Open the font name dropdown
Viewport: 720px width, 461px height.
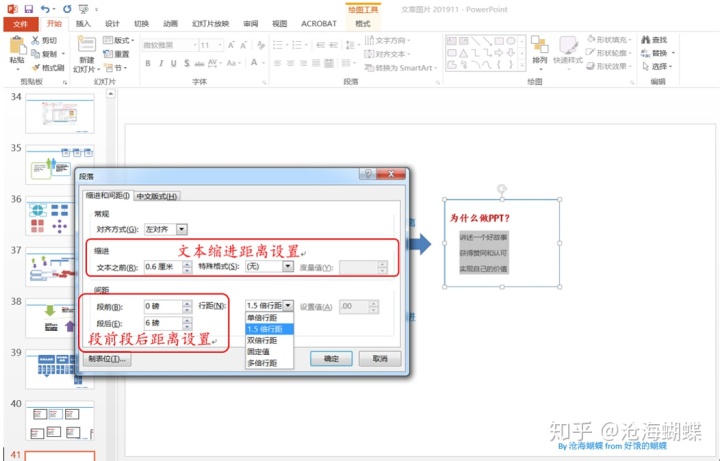(195, 45)
